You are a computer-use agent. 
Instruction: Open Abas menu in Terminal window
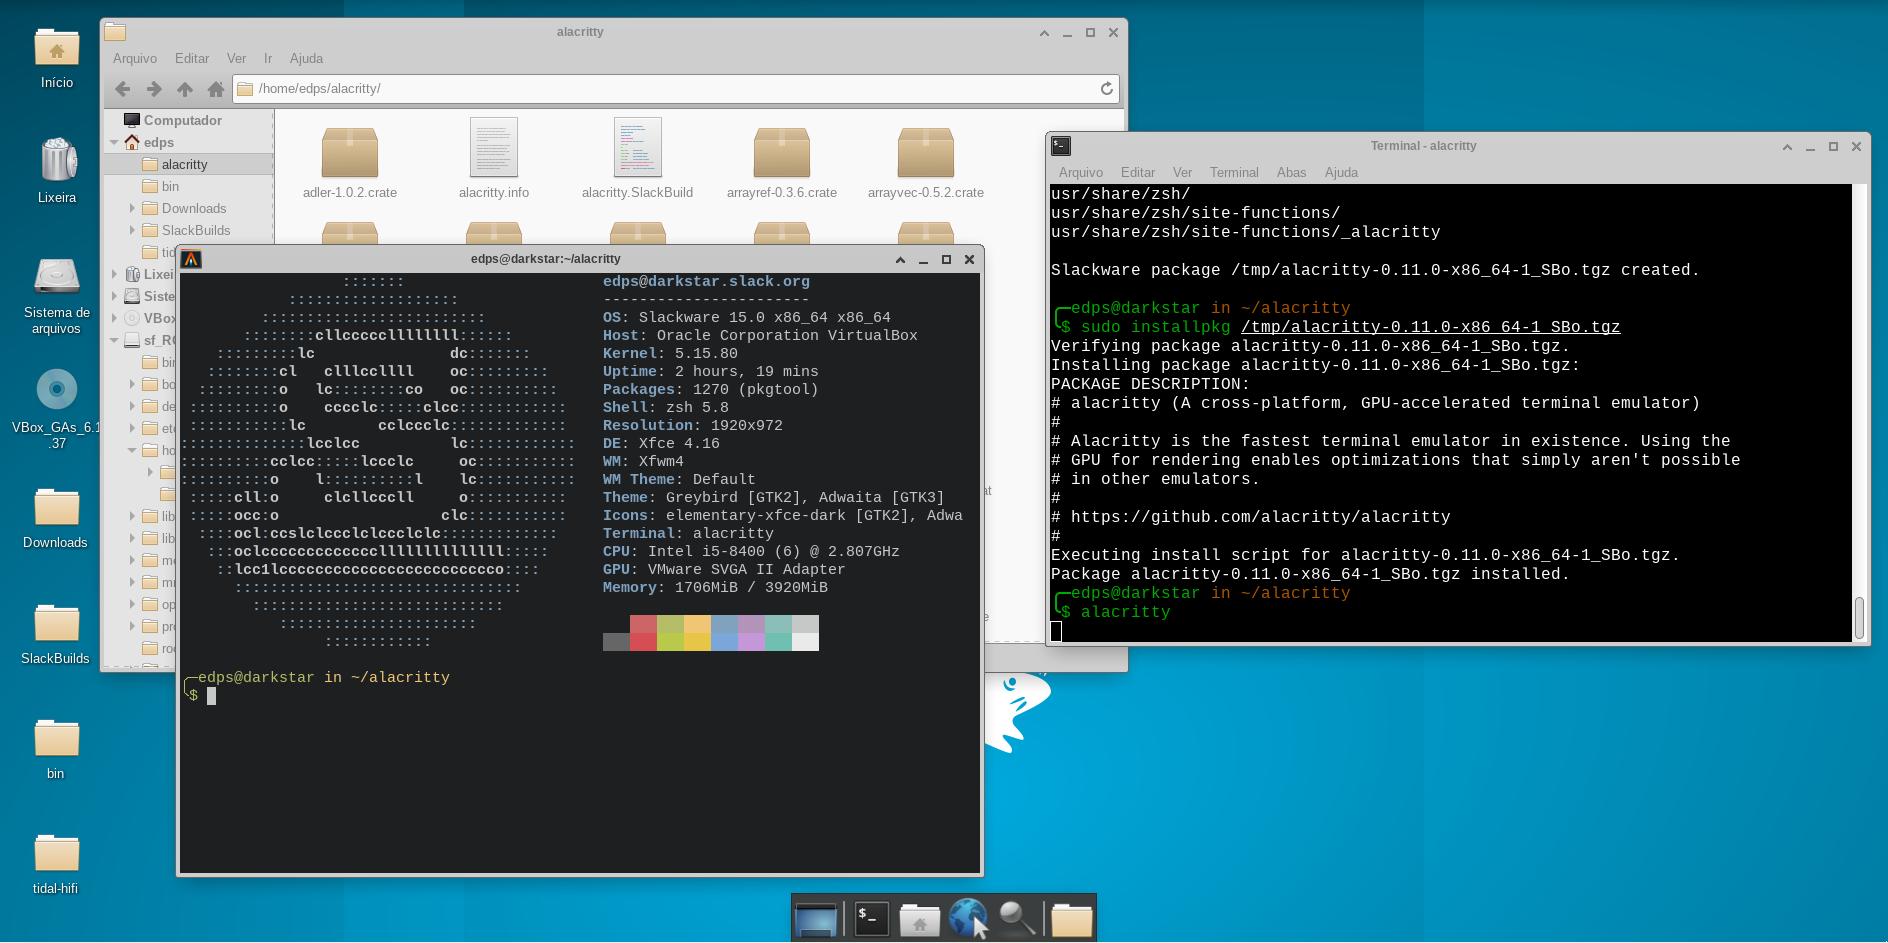click(1291, 172)
